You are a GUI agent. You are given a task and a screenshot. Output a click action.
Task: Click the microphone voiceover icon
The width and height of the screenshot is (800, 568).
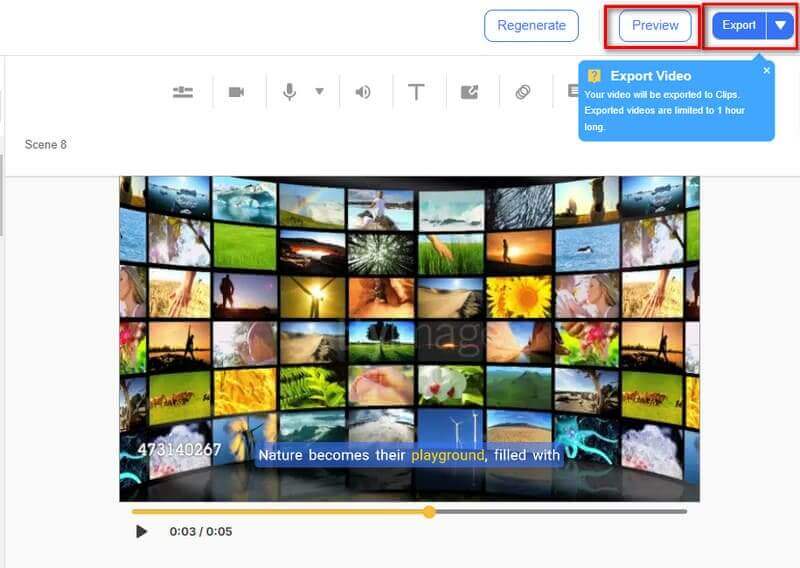point(290,92)
